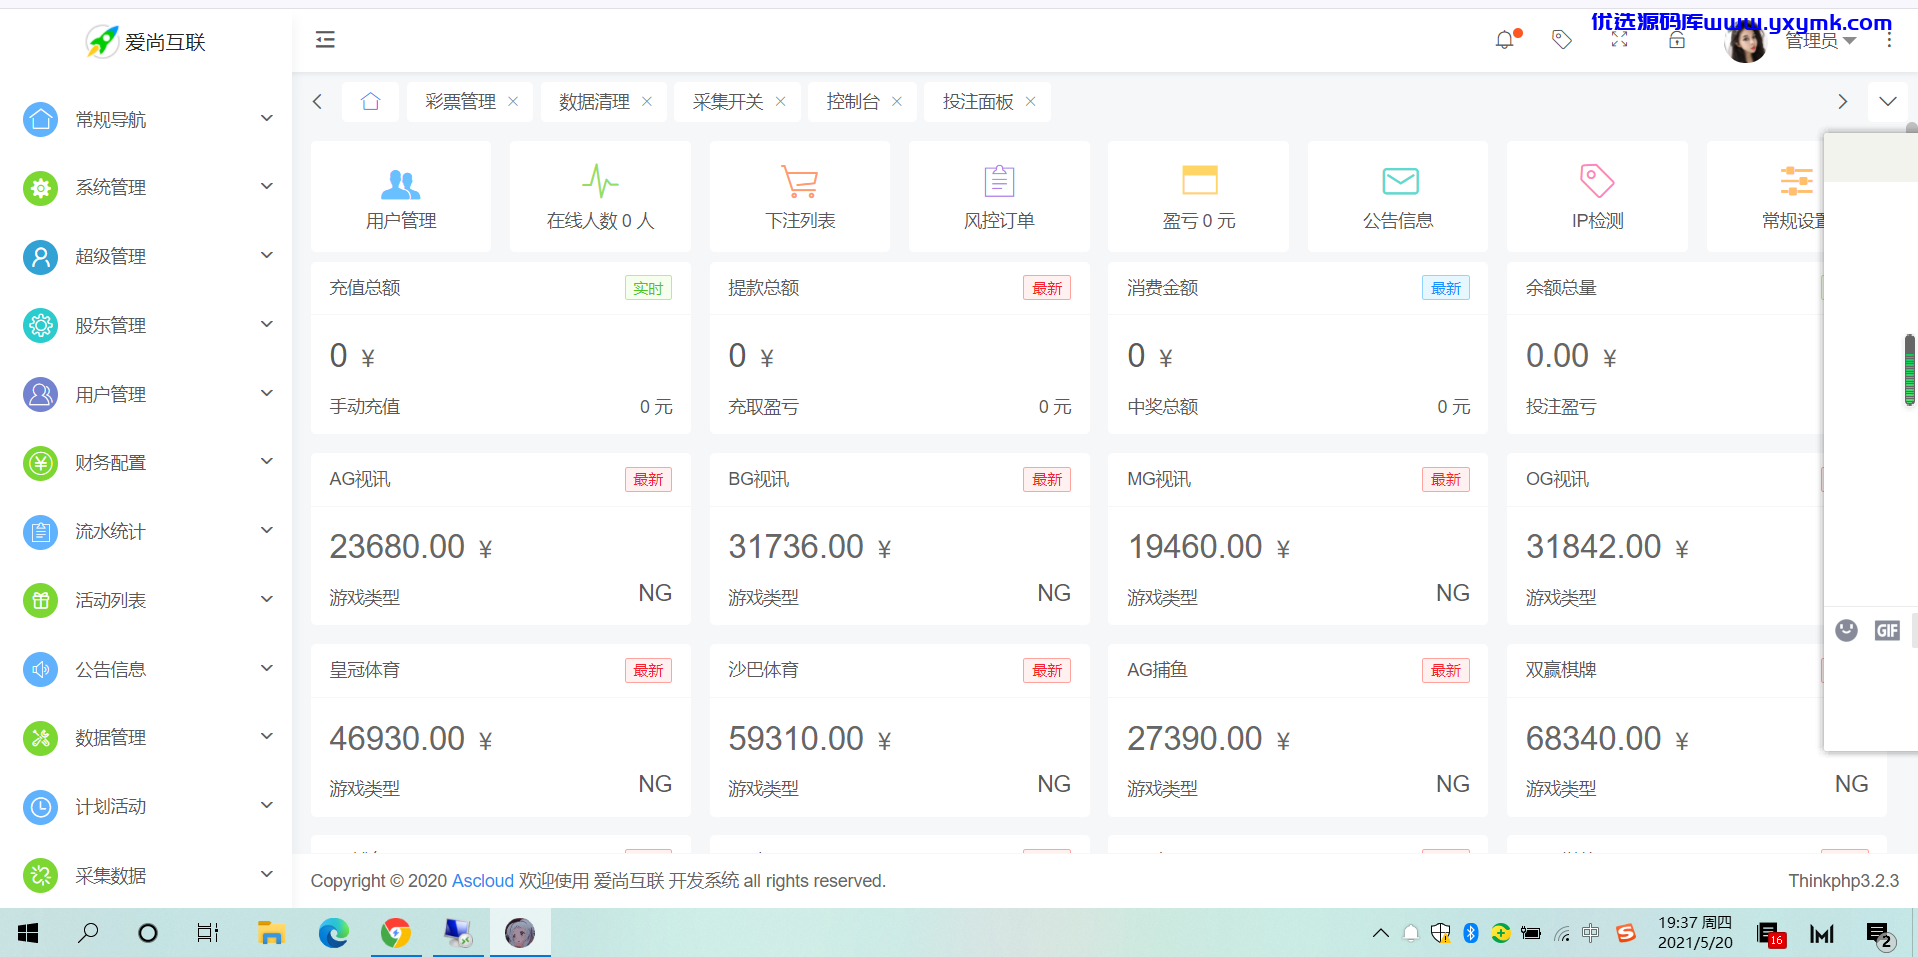Image resolution: width=1918 pixels, height=957 pixels.
Task: Expand the 流水统计 sidebar menu
Action: 146,531
